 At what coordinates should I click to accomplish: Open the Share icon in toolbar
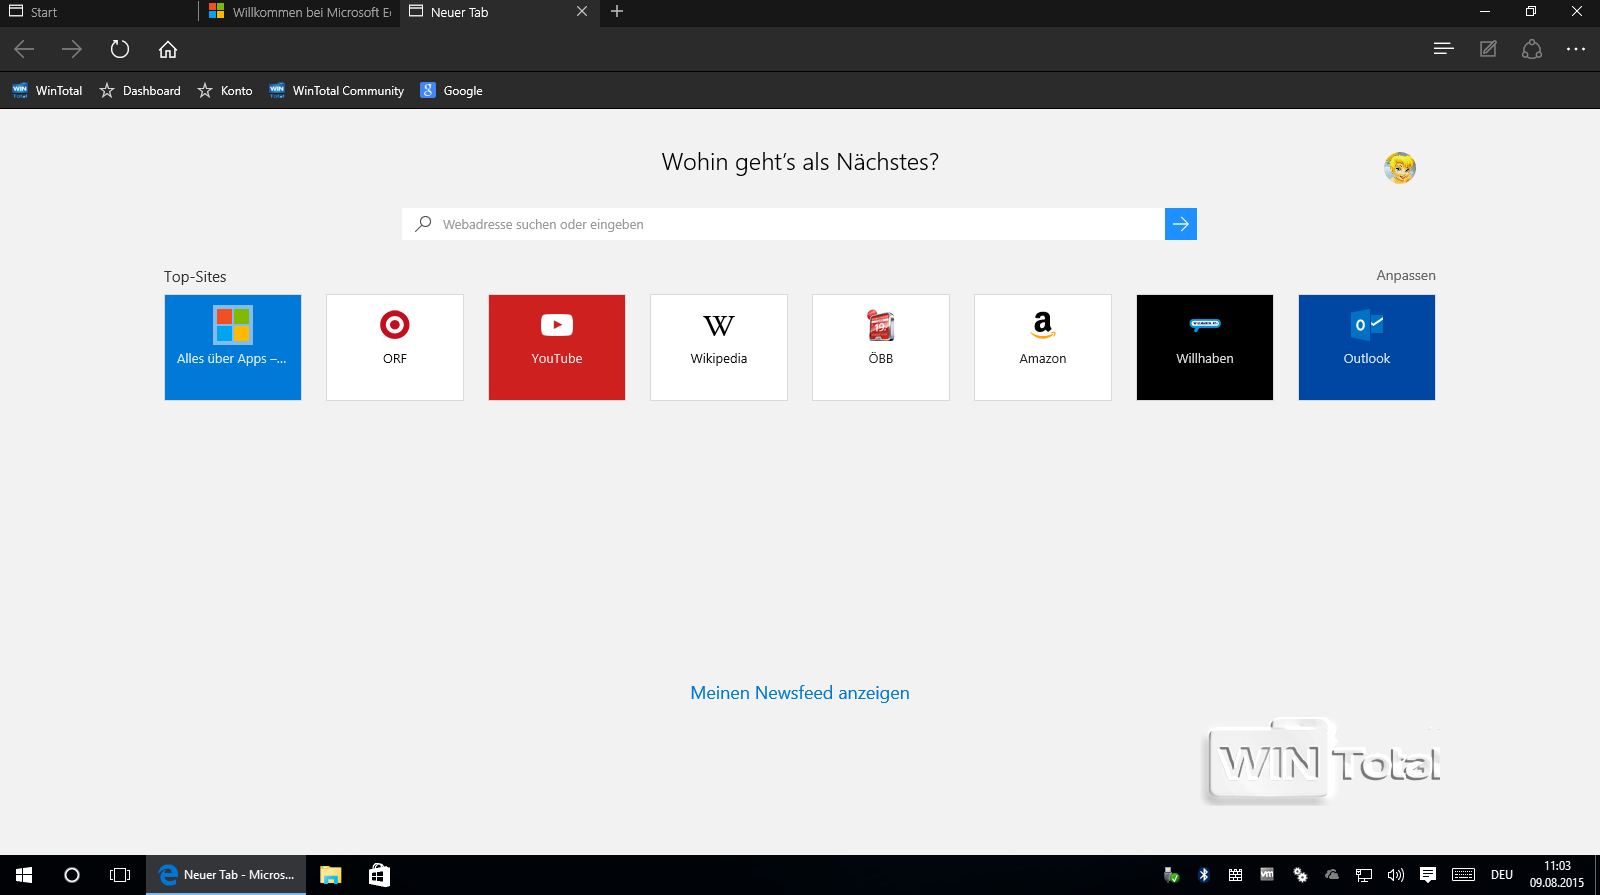pos(1532,48)
